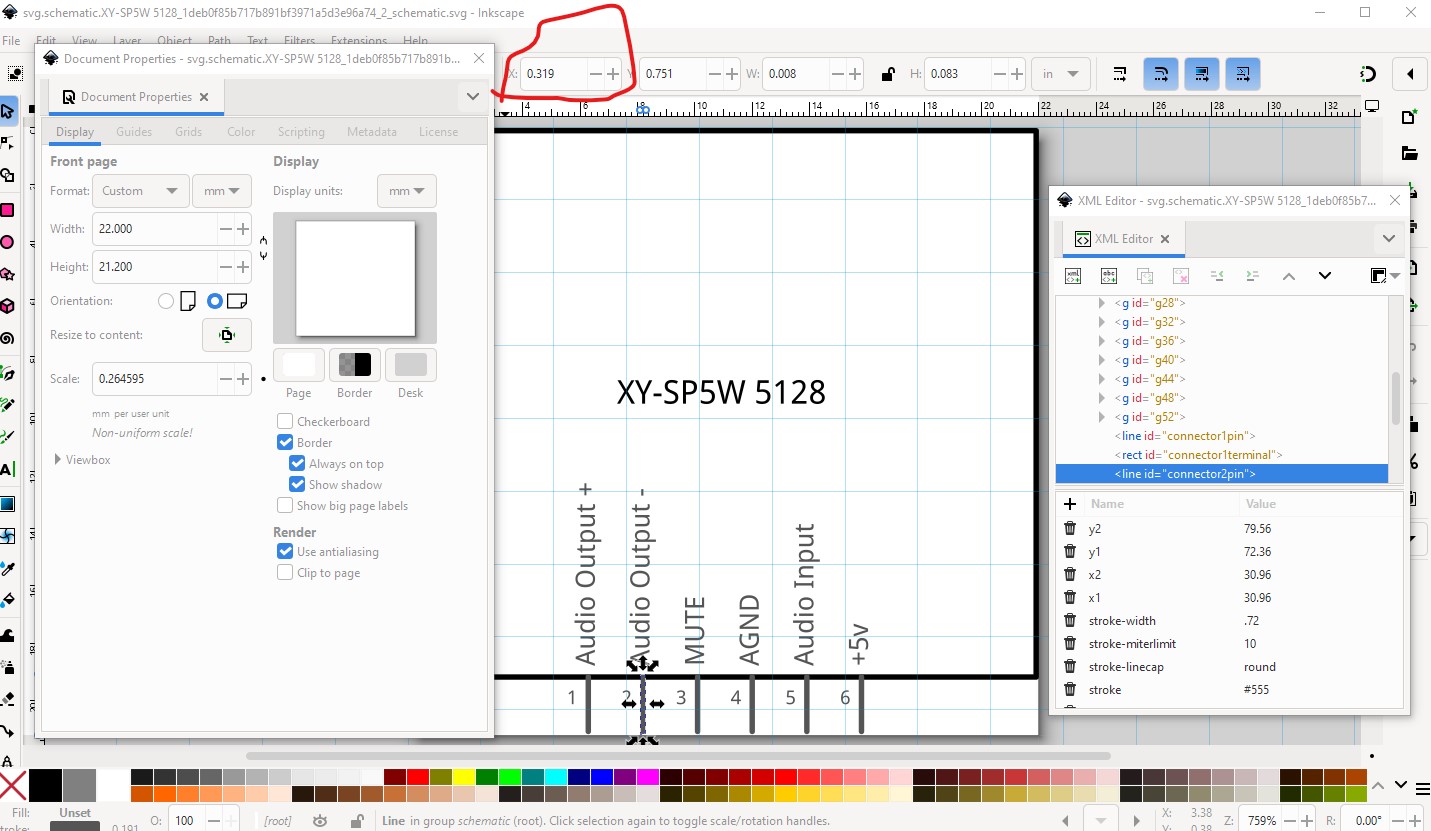Pick the Rectangle tool
Image resolution: width=1431 pixels, height=831 pixels.
[x=8, y=210]
